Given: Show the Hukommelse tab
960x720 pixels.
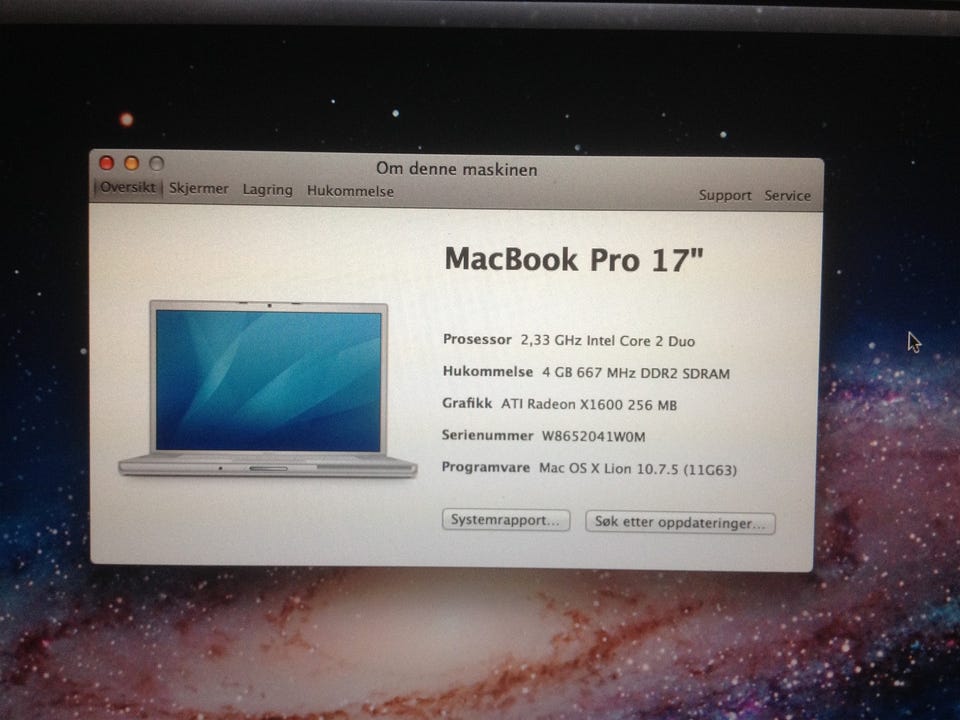Looking at the screenshot, I should tap(350, 191).
